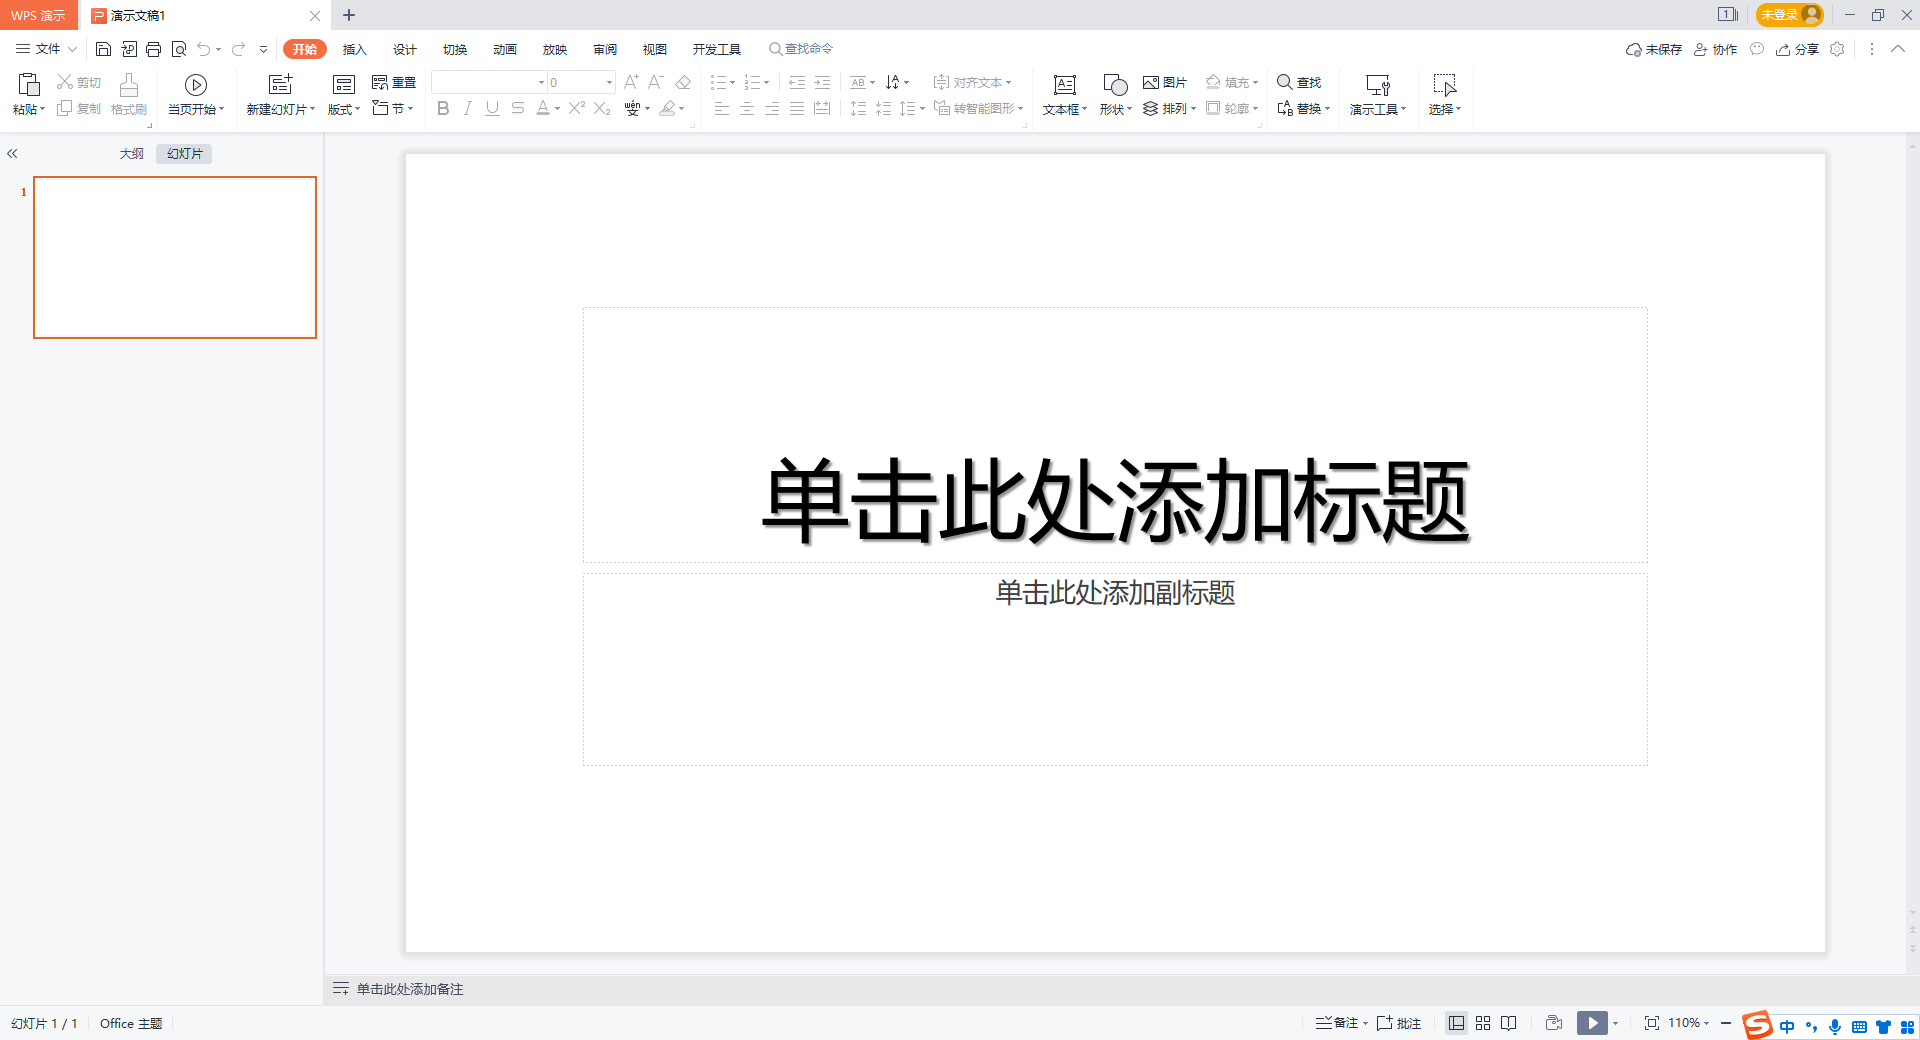
Task: Click the Save icon in quick toolbar
Action: (x=103, y=49)
